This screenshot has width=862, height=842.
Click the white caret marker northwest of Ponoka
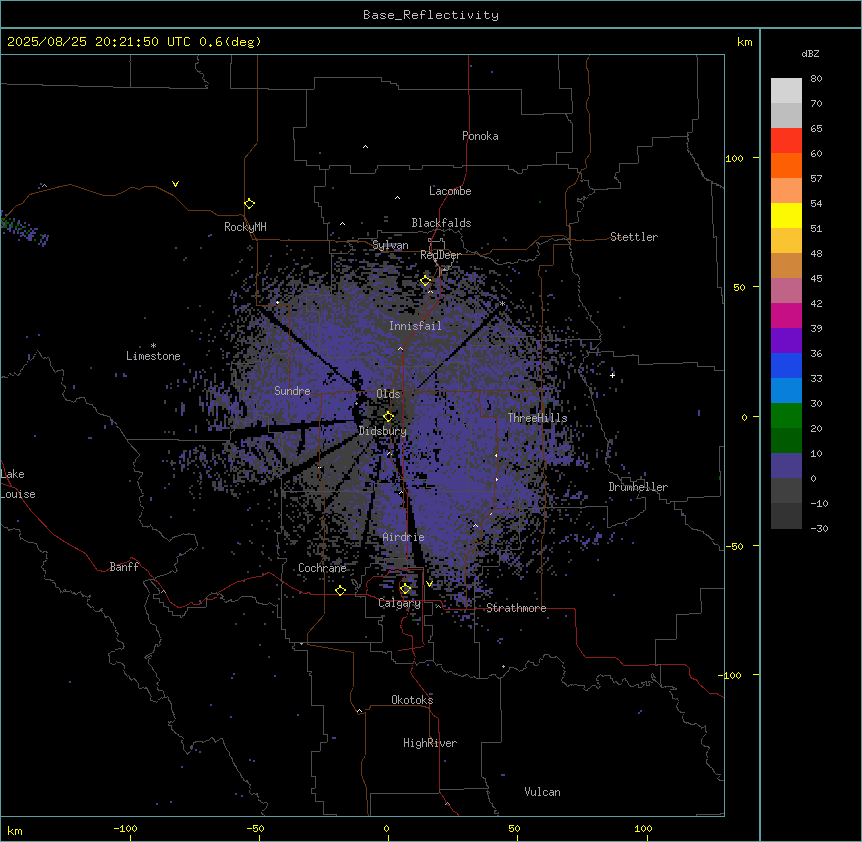pyautogui.click(x=365, y=147)
